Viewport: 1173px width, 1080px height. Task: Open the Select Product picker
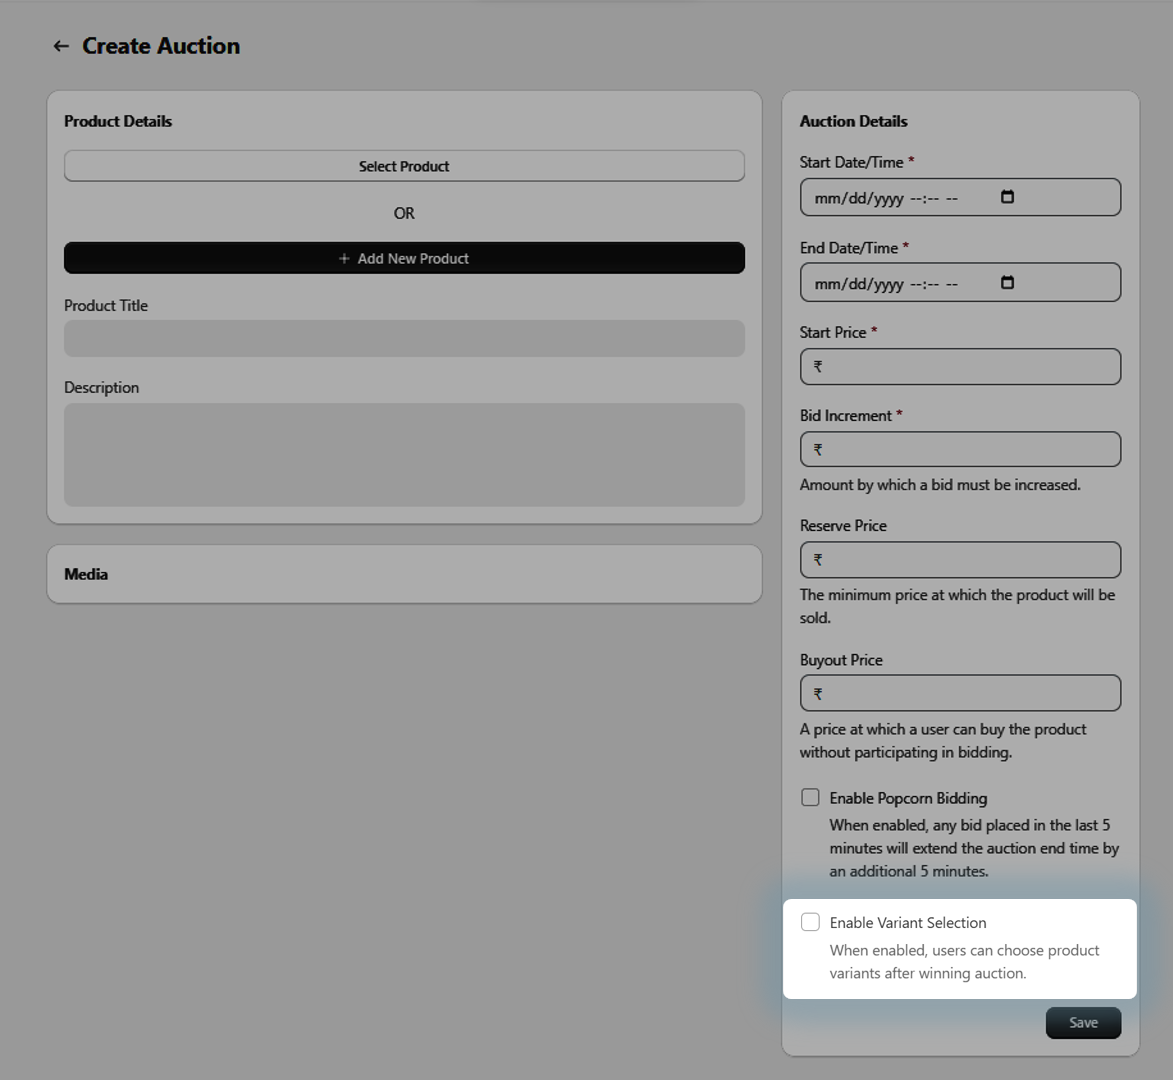coord(404,166)
